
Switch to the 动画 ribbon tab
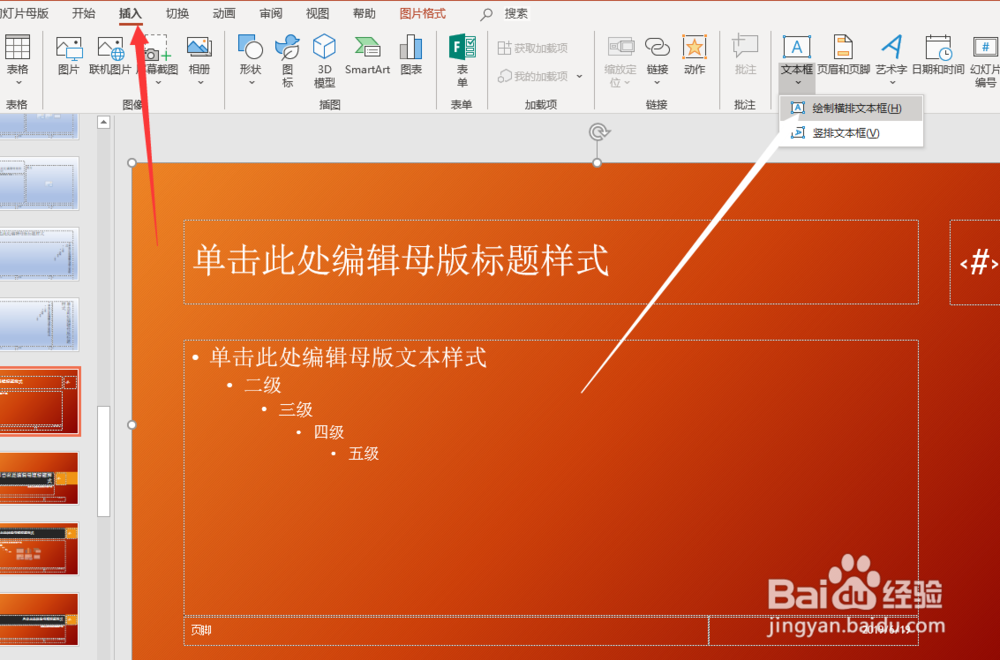coord(222,13)
